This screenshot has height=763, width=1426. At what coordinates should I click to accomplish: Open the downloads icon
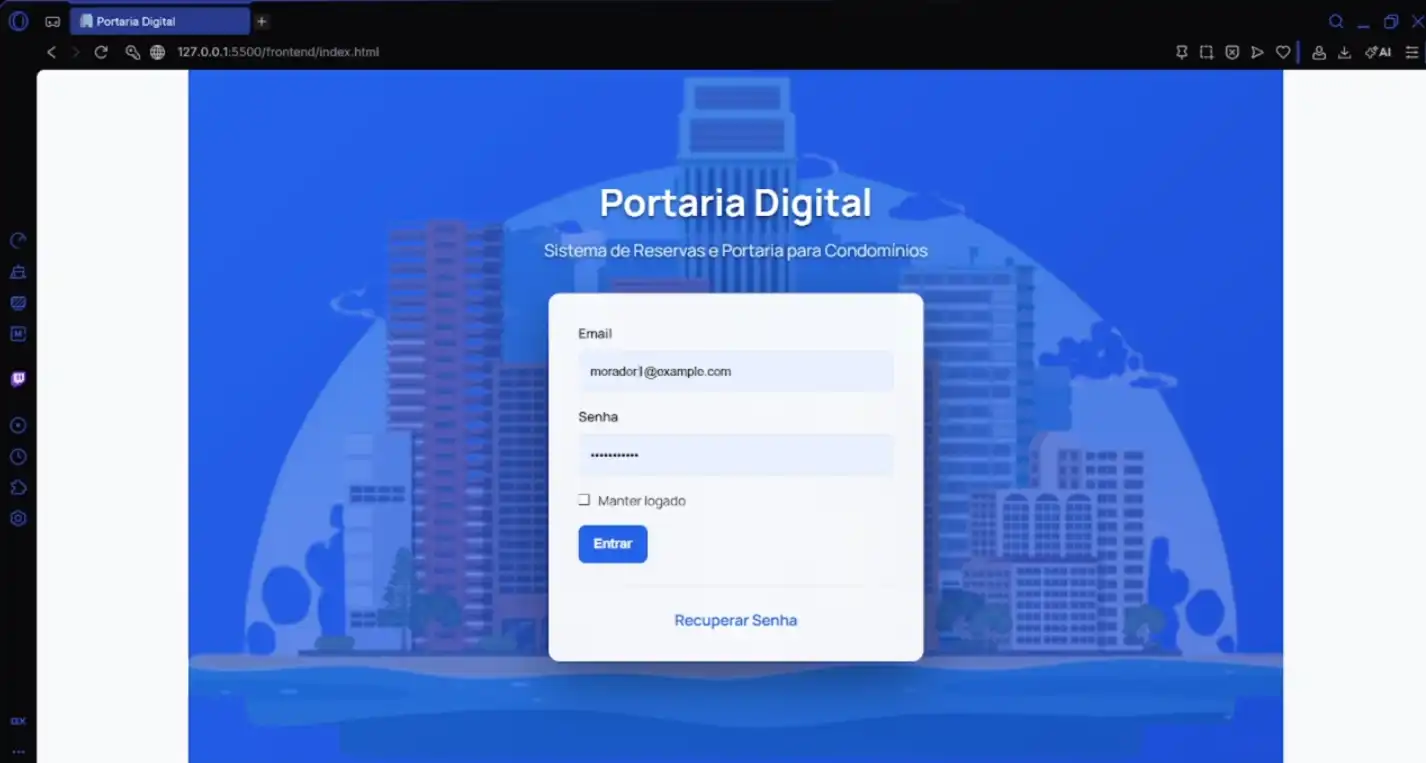click(x=1345, y=52)
